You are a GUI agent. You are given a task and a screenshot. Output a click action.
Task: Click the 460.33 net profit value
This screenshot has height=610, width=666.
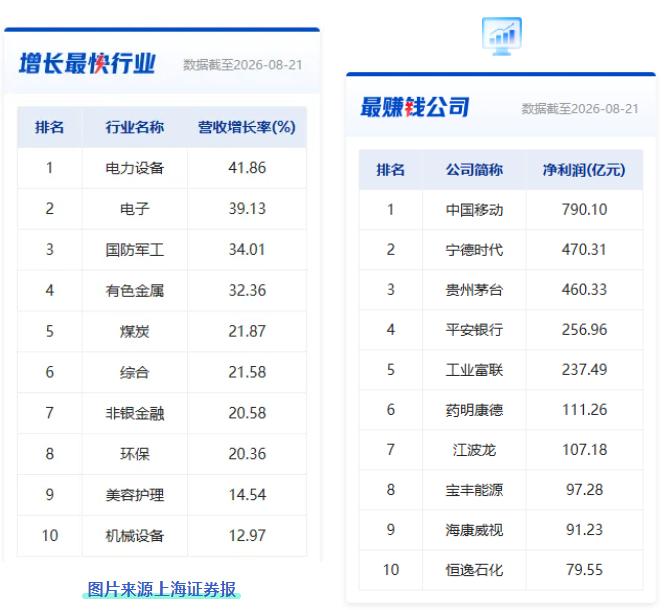pos(584,290)
